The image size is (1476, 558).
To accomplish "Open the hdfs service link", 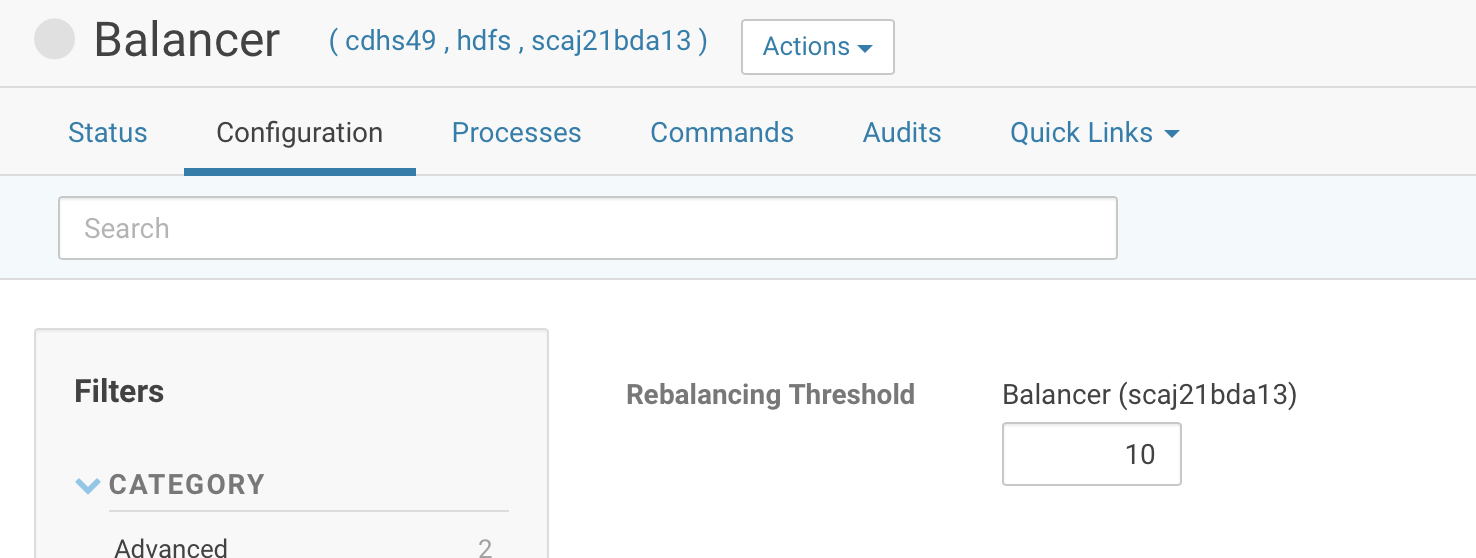I will click(484, 42).
